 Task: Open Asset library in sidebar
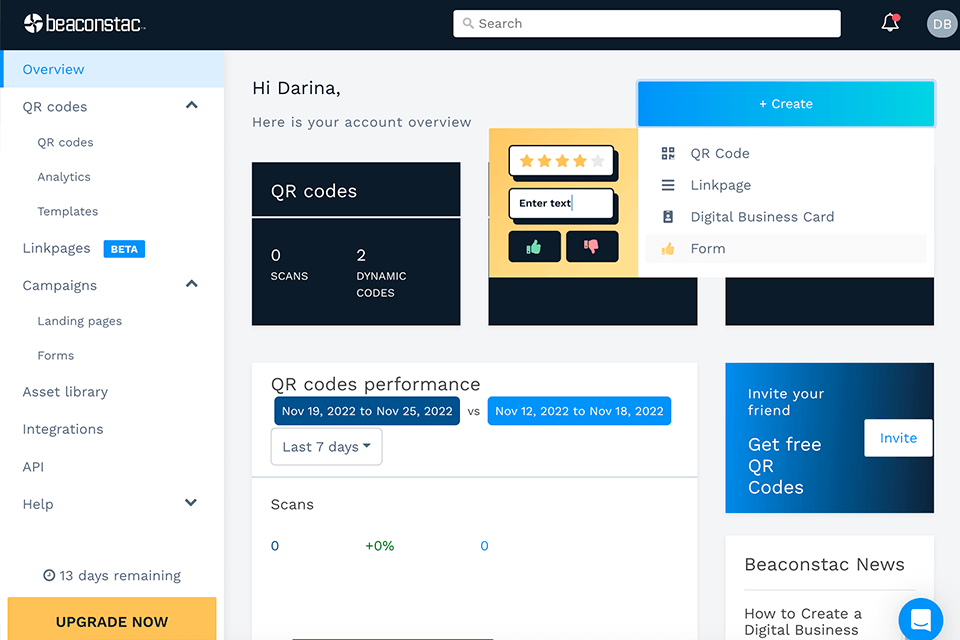(x=66, y=392)
